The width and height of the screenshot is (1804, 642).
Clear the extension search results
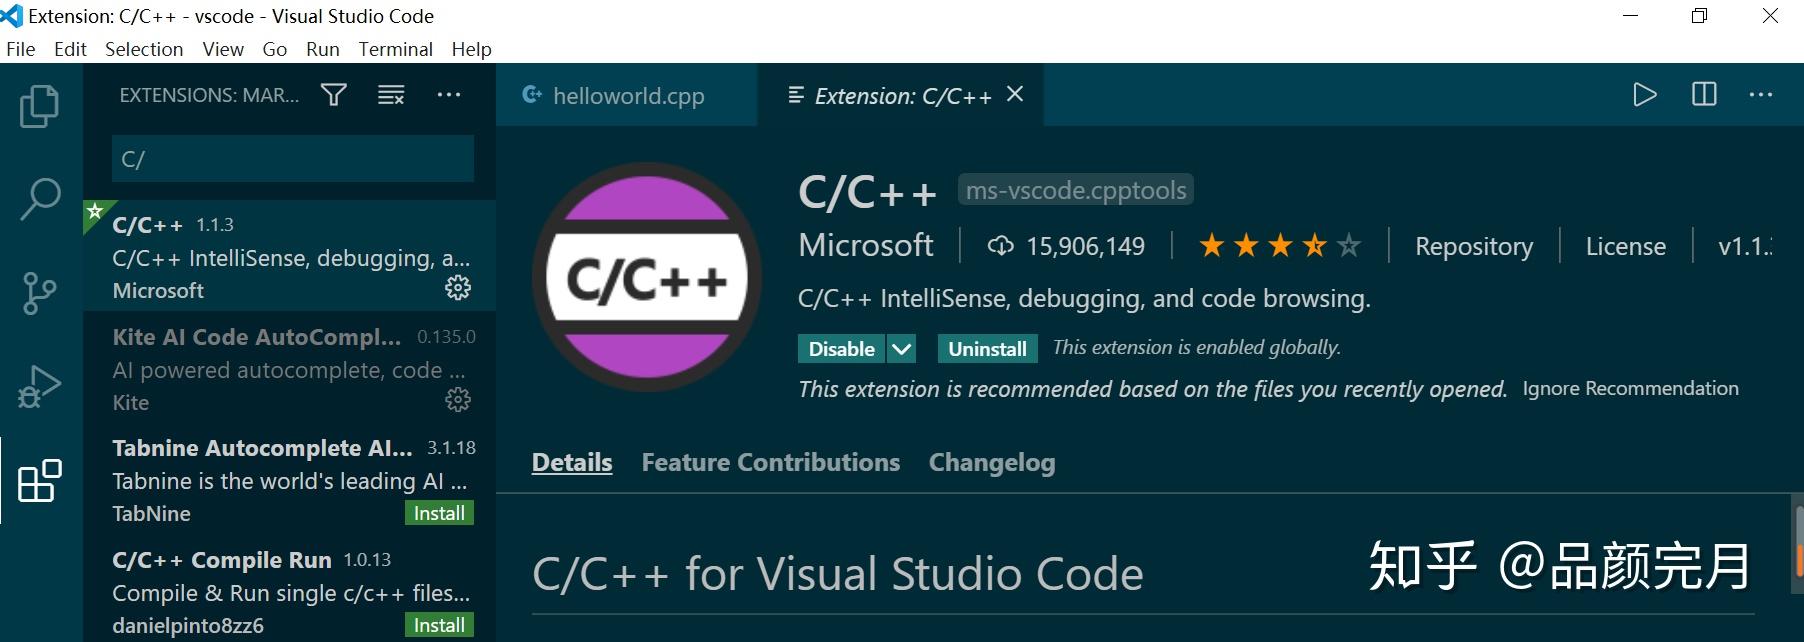tap(390, 94)
